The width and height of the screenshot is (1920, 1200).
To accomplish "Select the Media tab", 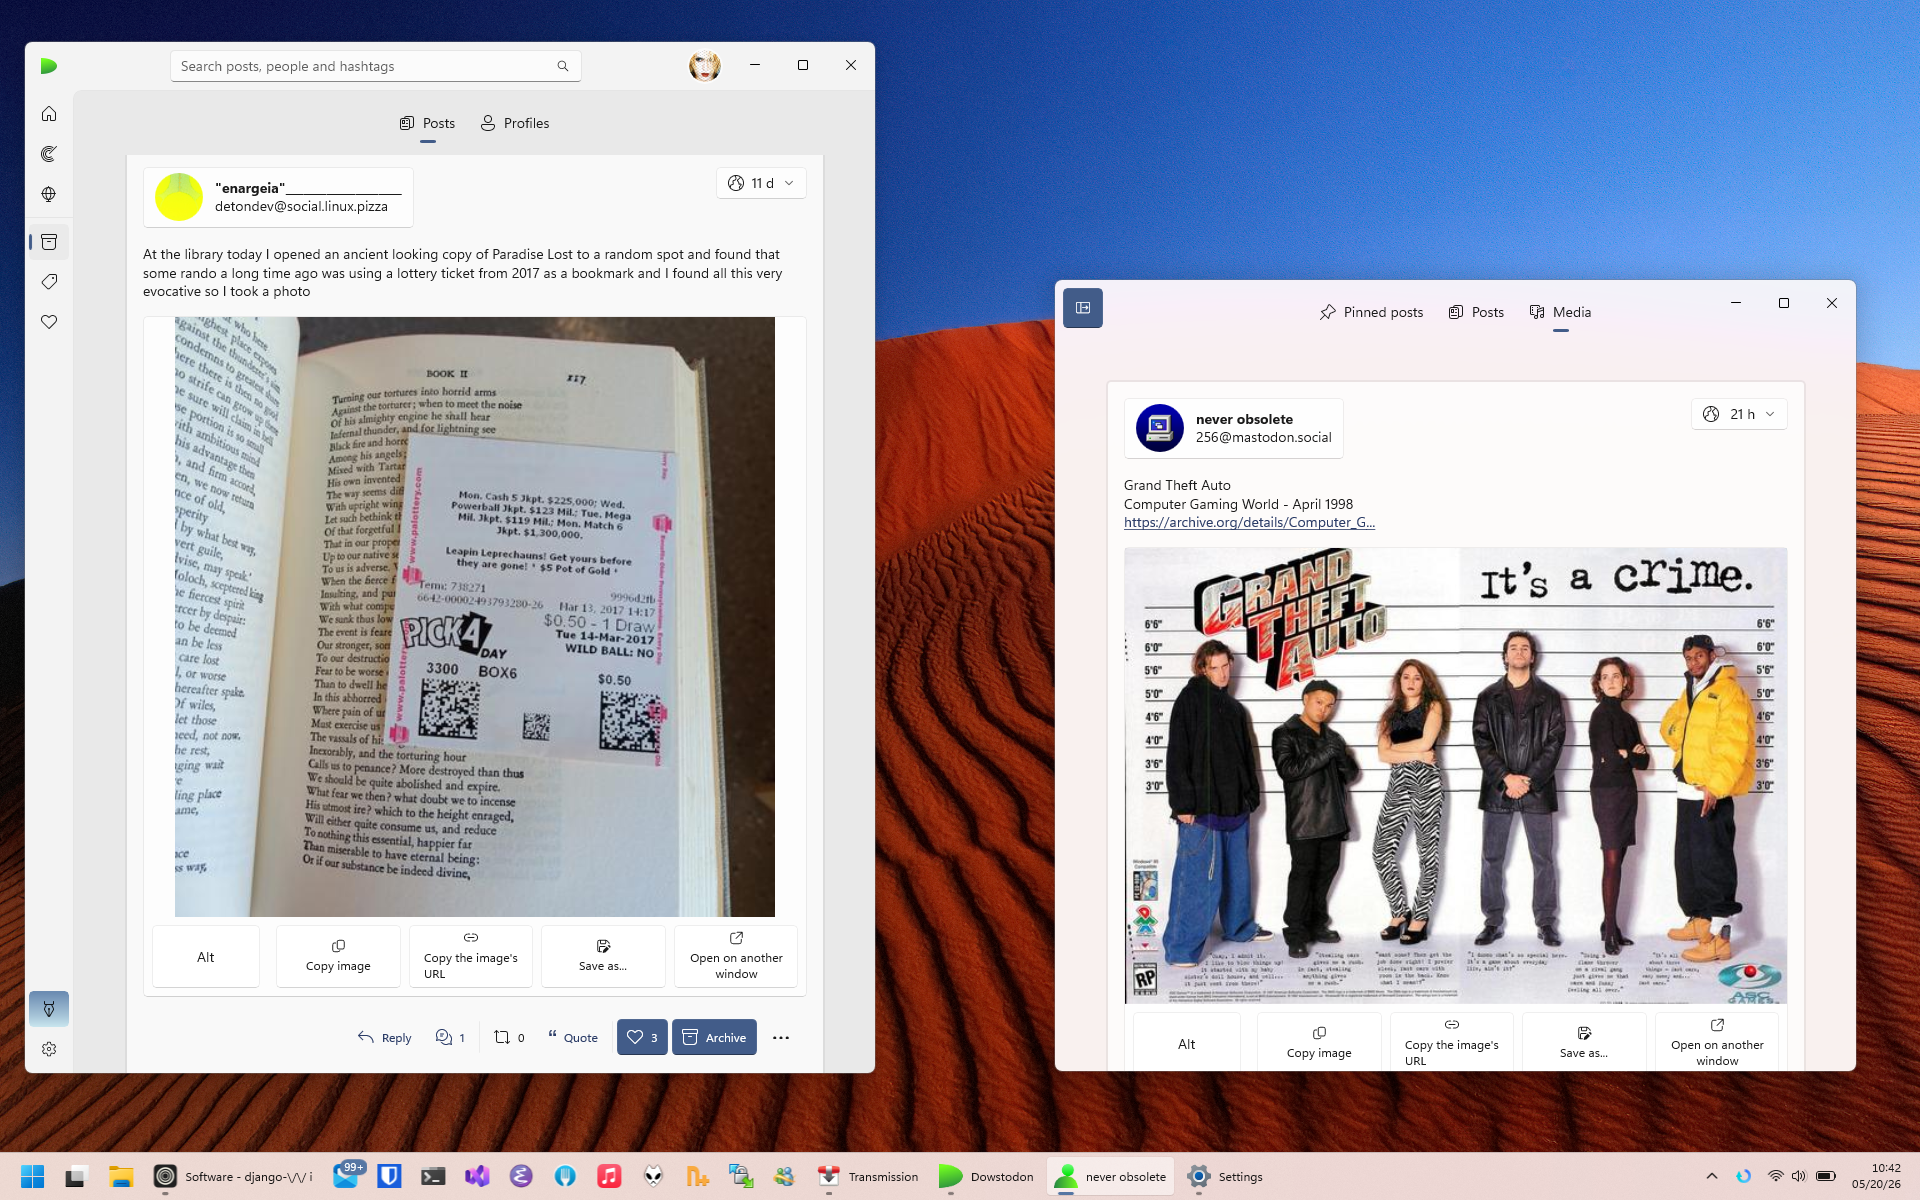I will tap(1561, 312).
